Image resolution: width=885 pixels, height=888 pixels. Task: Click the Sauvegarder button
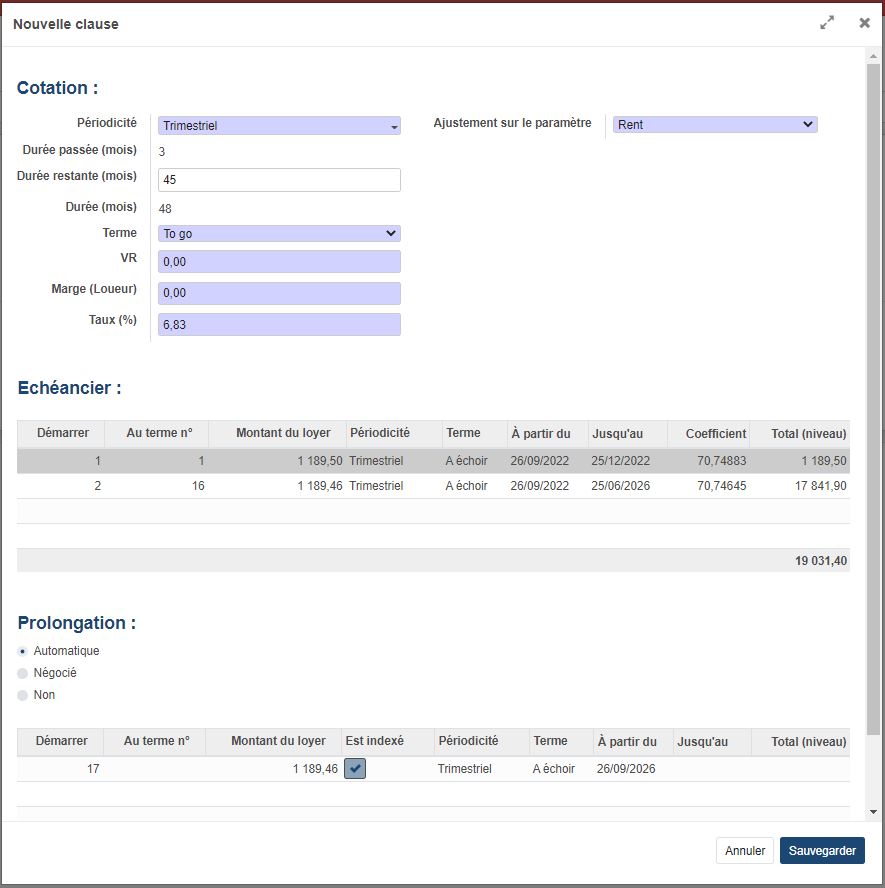tap(822, 851)
